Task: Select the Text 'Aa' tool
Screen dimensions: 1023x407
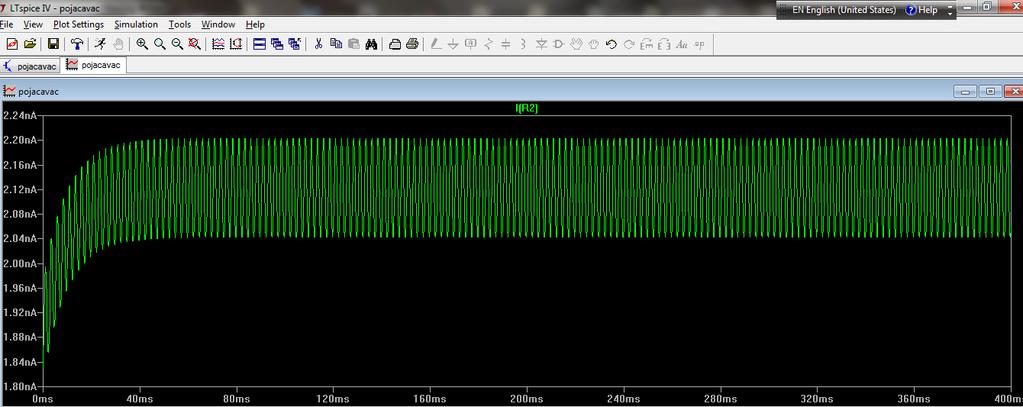Action: [x=682, y=44]
